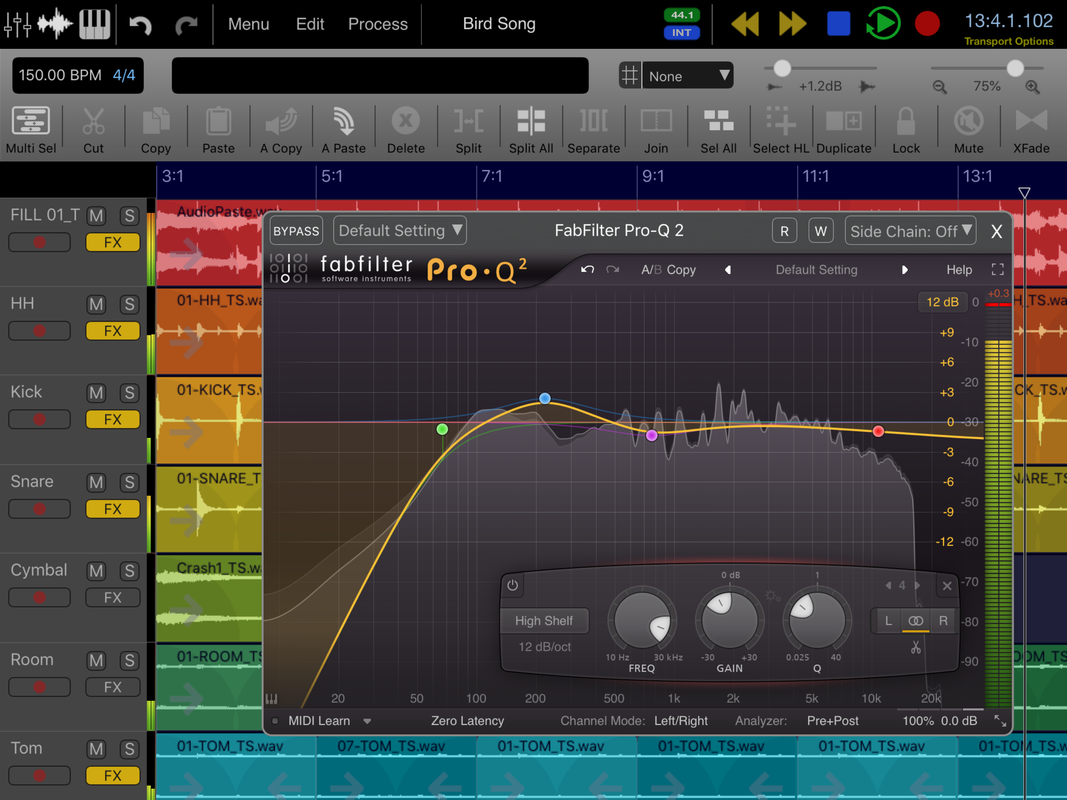
Task: Click the Split tool
Action: (468, 131)
